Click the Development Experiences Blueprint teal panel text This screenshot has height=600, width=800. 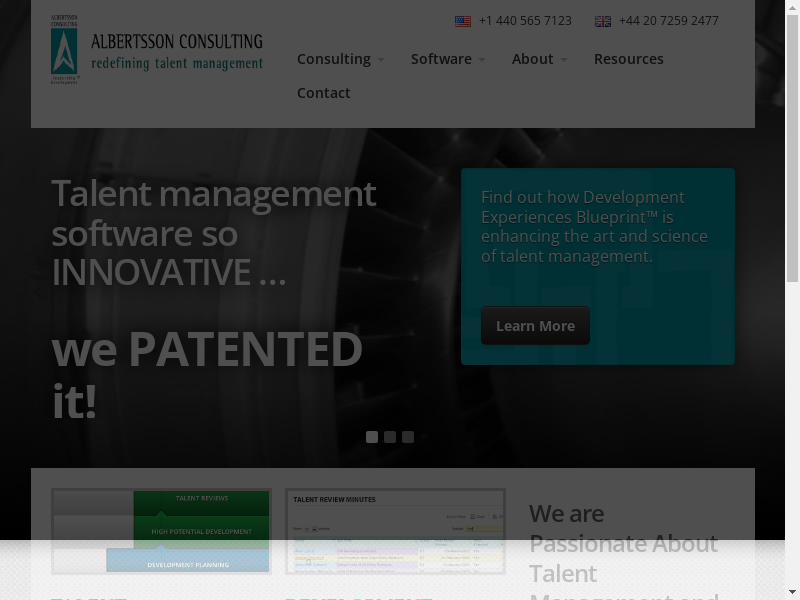pos(594,226)
